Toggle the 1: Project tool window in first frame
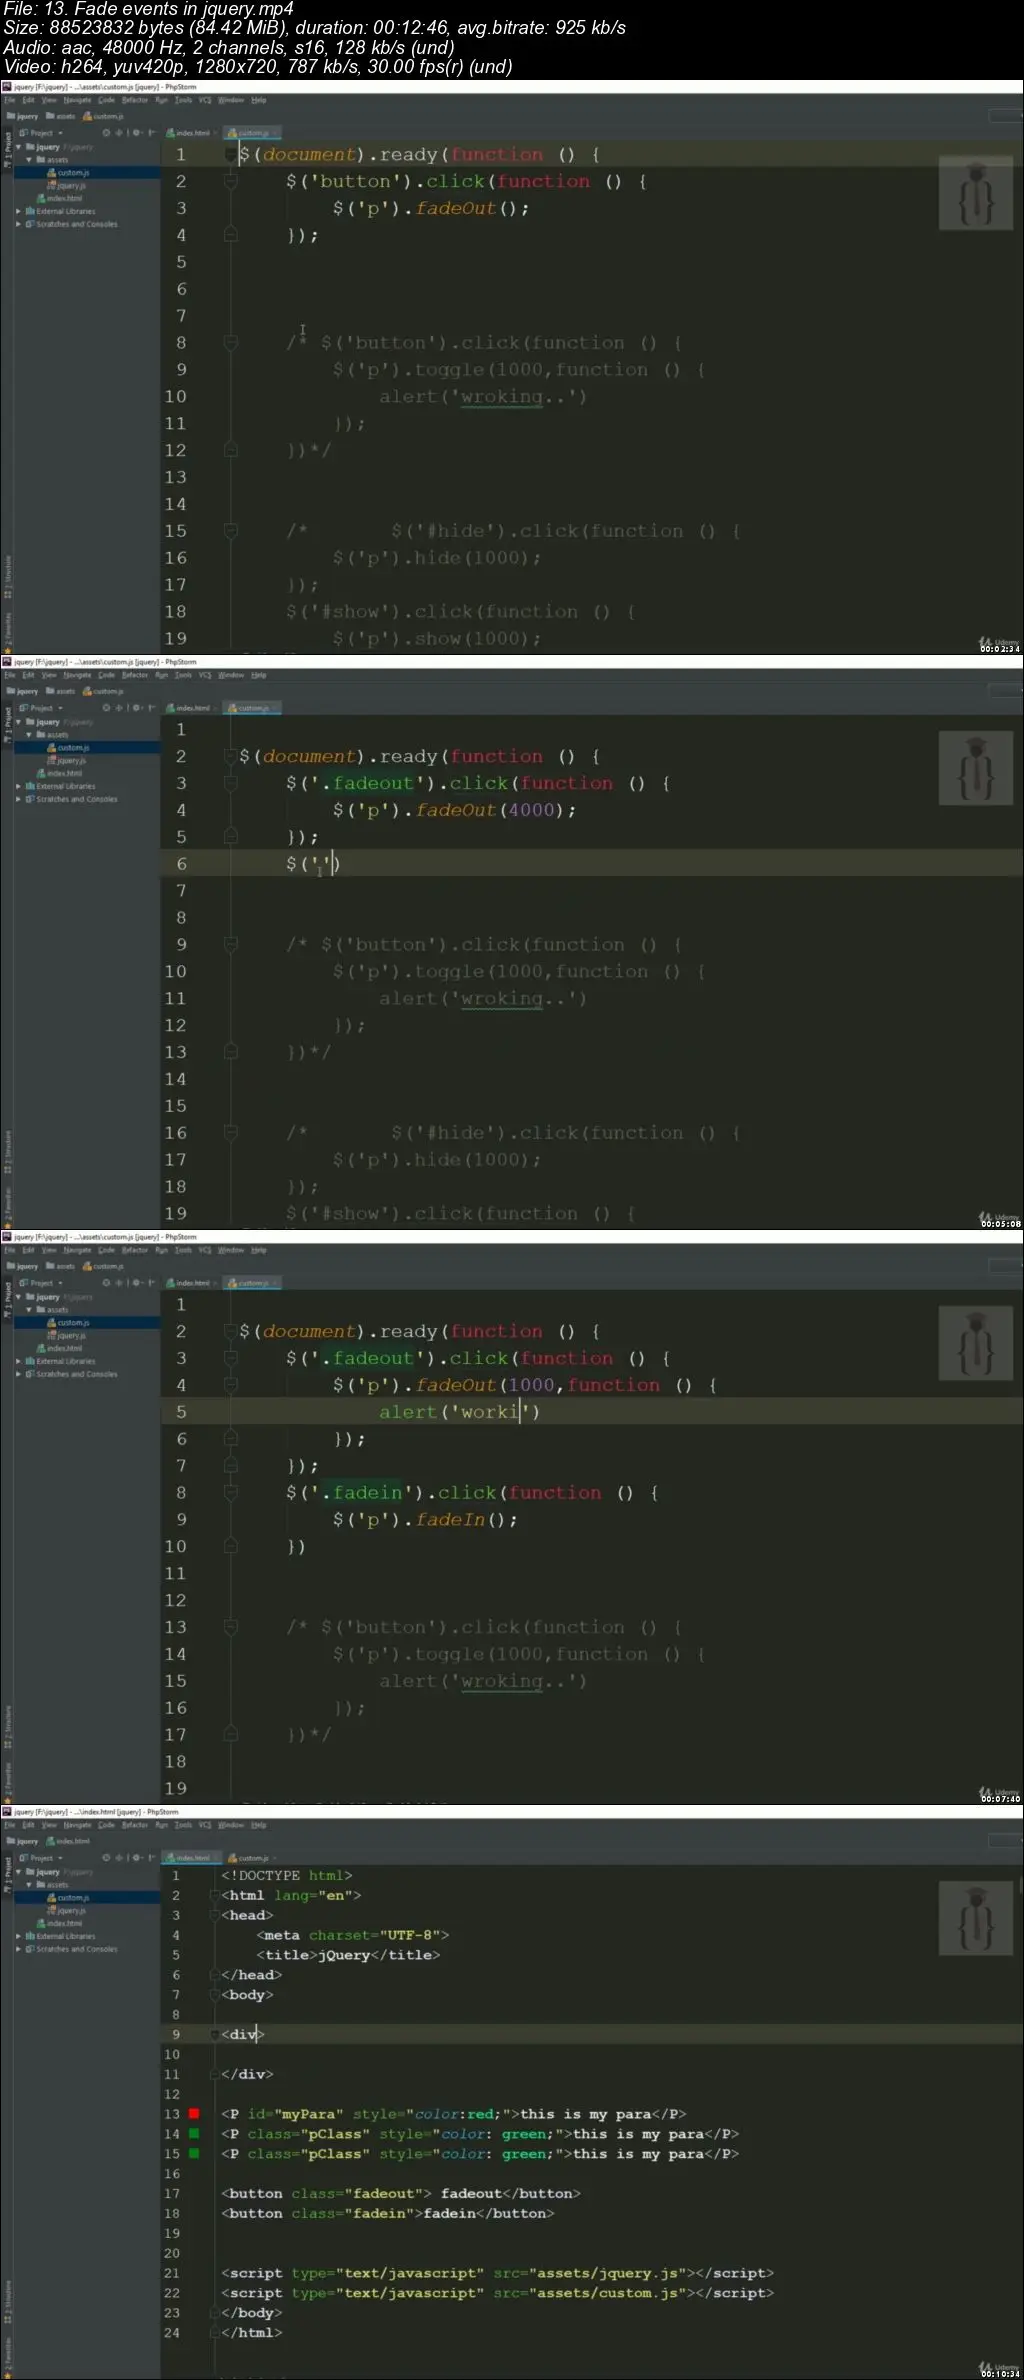This screenshot has width=1024, height=2380. 7,148
